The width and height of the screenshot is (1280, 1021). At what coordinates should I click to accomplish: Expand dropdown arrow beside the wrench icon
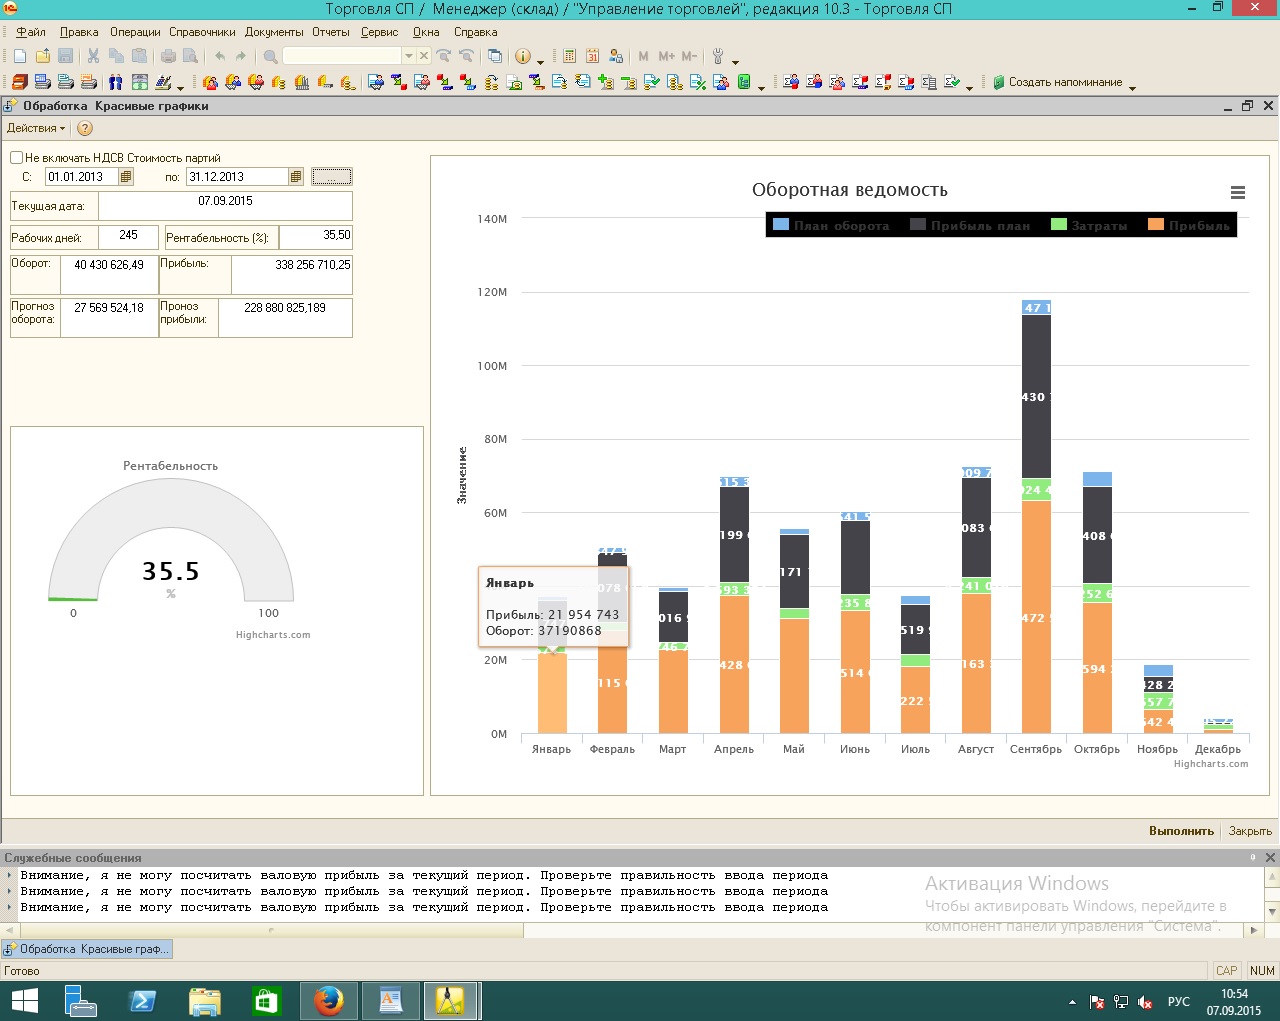tap(735, 61)
